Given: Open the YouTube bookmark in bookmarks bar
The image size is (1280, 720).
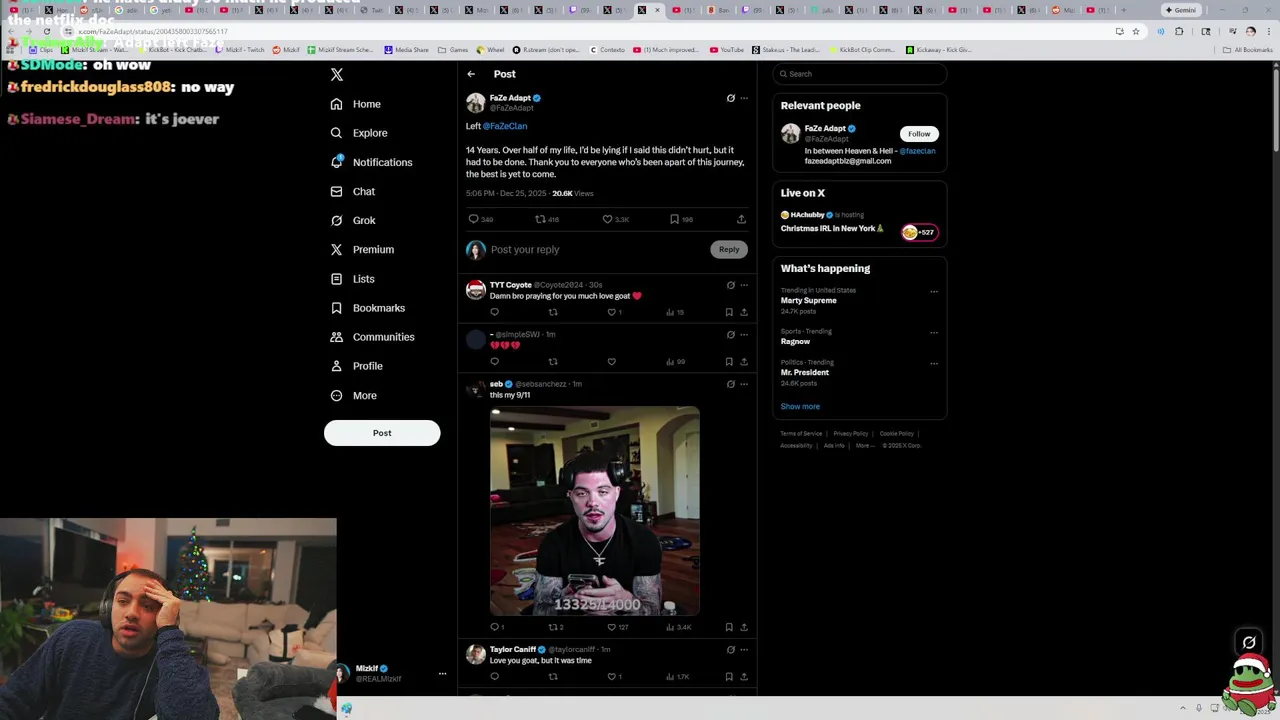Looking at the screenshot, I should 727,50.
